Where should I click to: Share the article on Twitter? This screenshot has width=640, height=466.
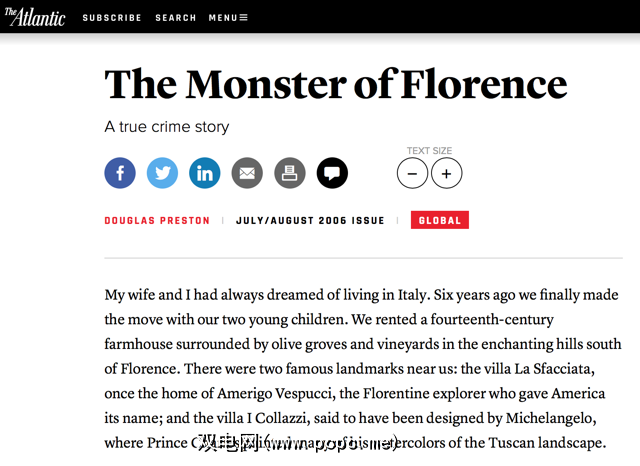[x=162, y=173]
